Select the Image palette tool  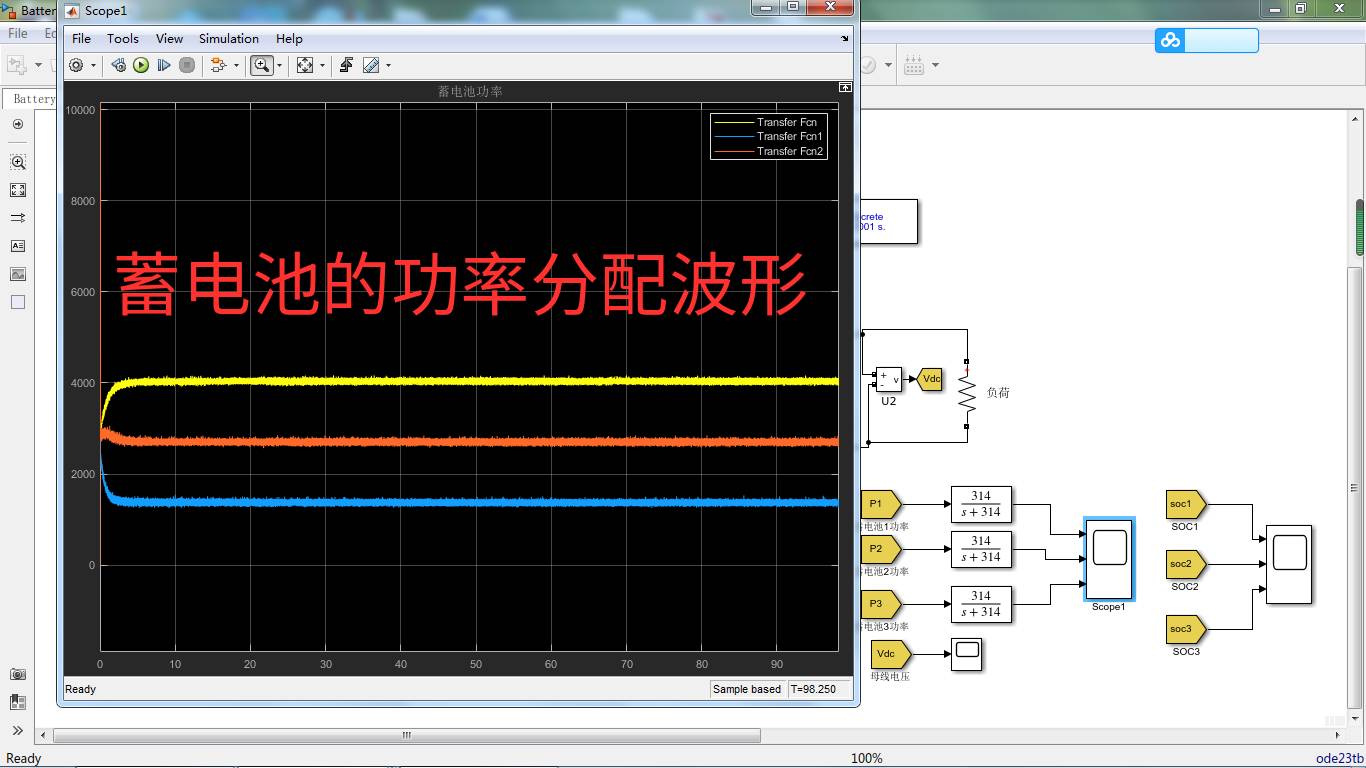click(18, 274)
